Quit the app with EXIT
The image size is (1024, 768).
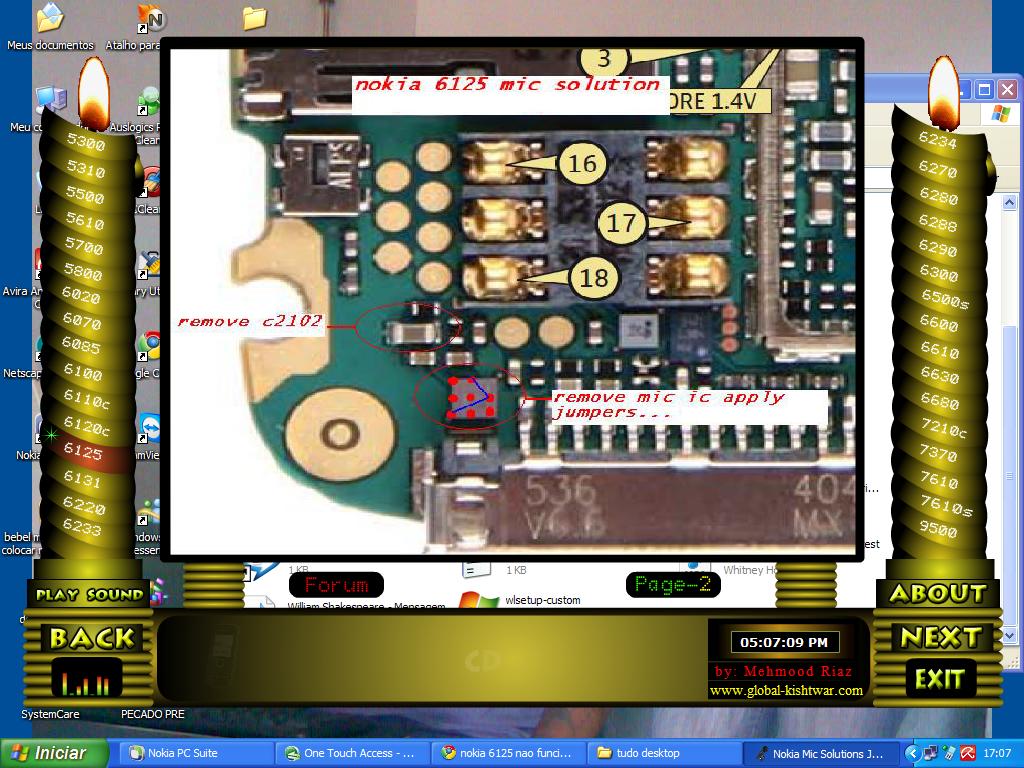point(939,679)
